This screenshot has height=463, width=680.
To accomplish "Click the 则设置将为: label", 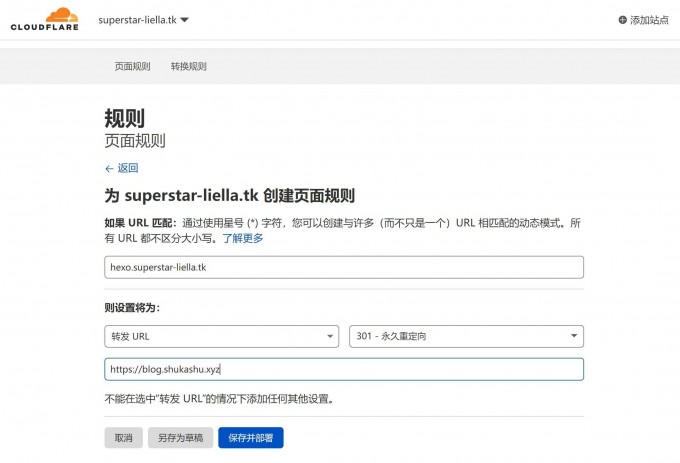I will tap(132, 308).
